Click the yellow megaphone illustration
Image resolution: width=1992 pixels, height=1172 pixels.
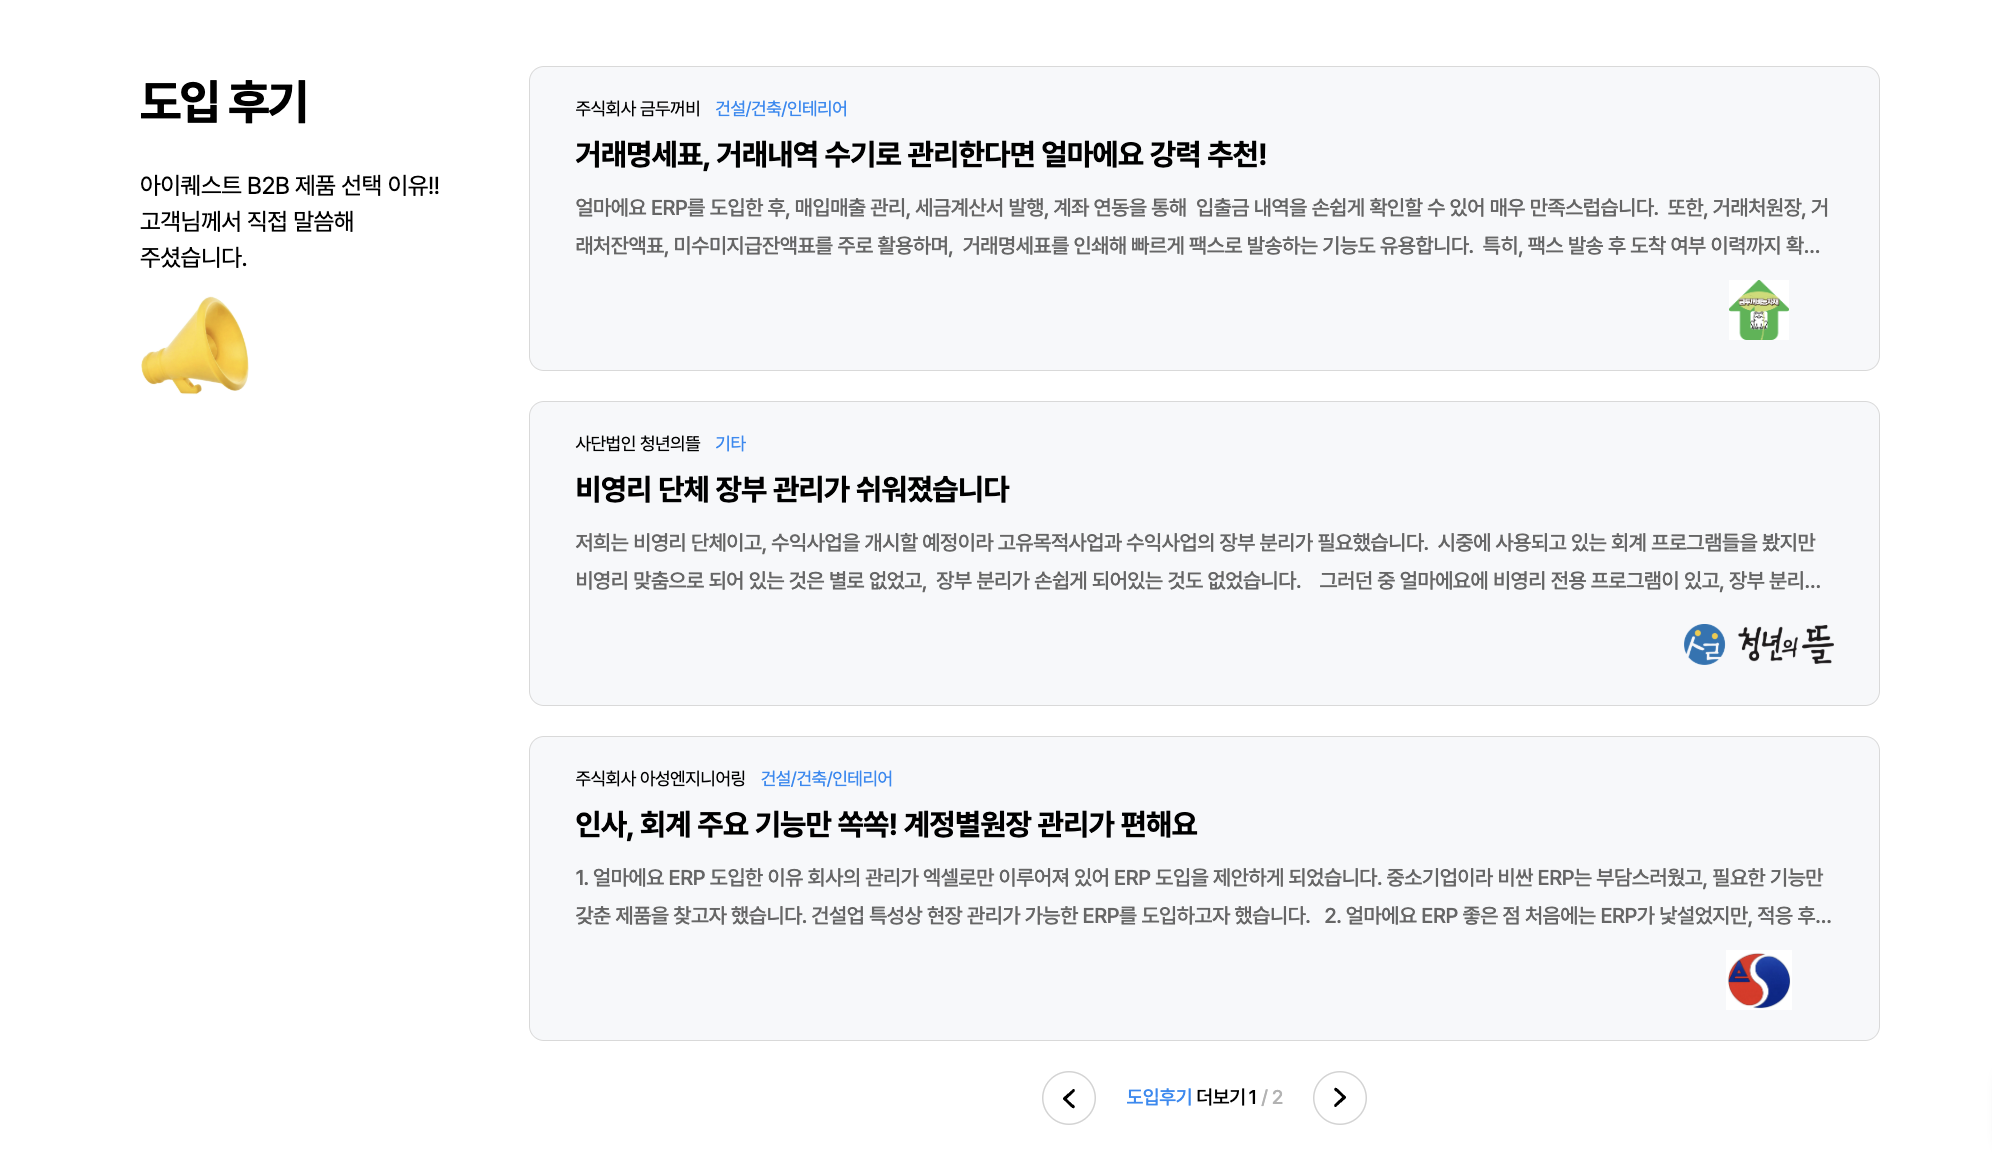click(x=196, y=343)
